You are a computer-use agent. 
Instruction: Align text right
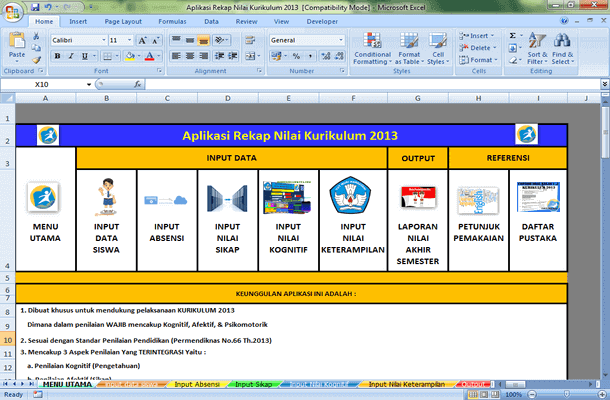tap(203, 56)
